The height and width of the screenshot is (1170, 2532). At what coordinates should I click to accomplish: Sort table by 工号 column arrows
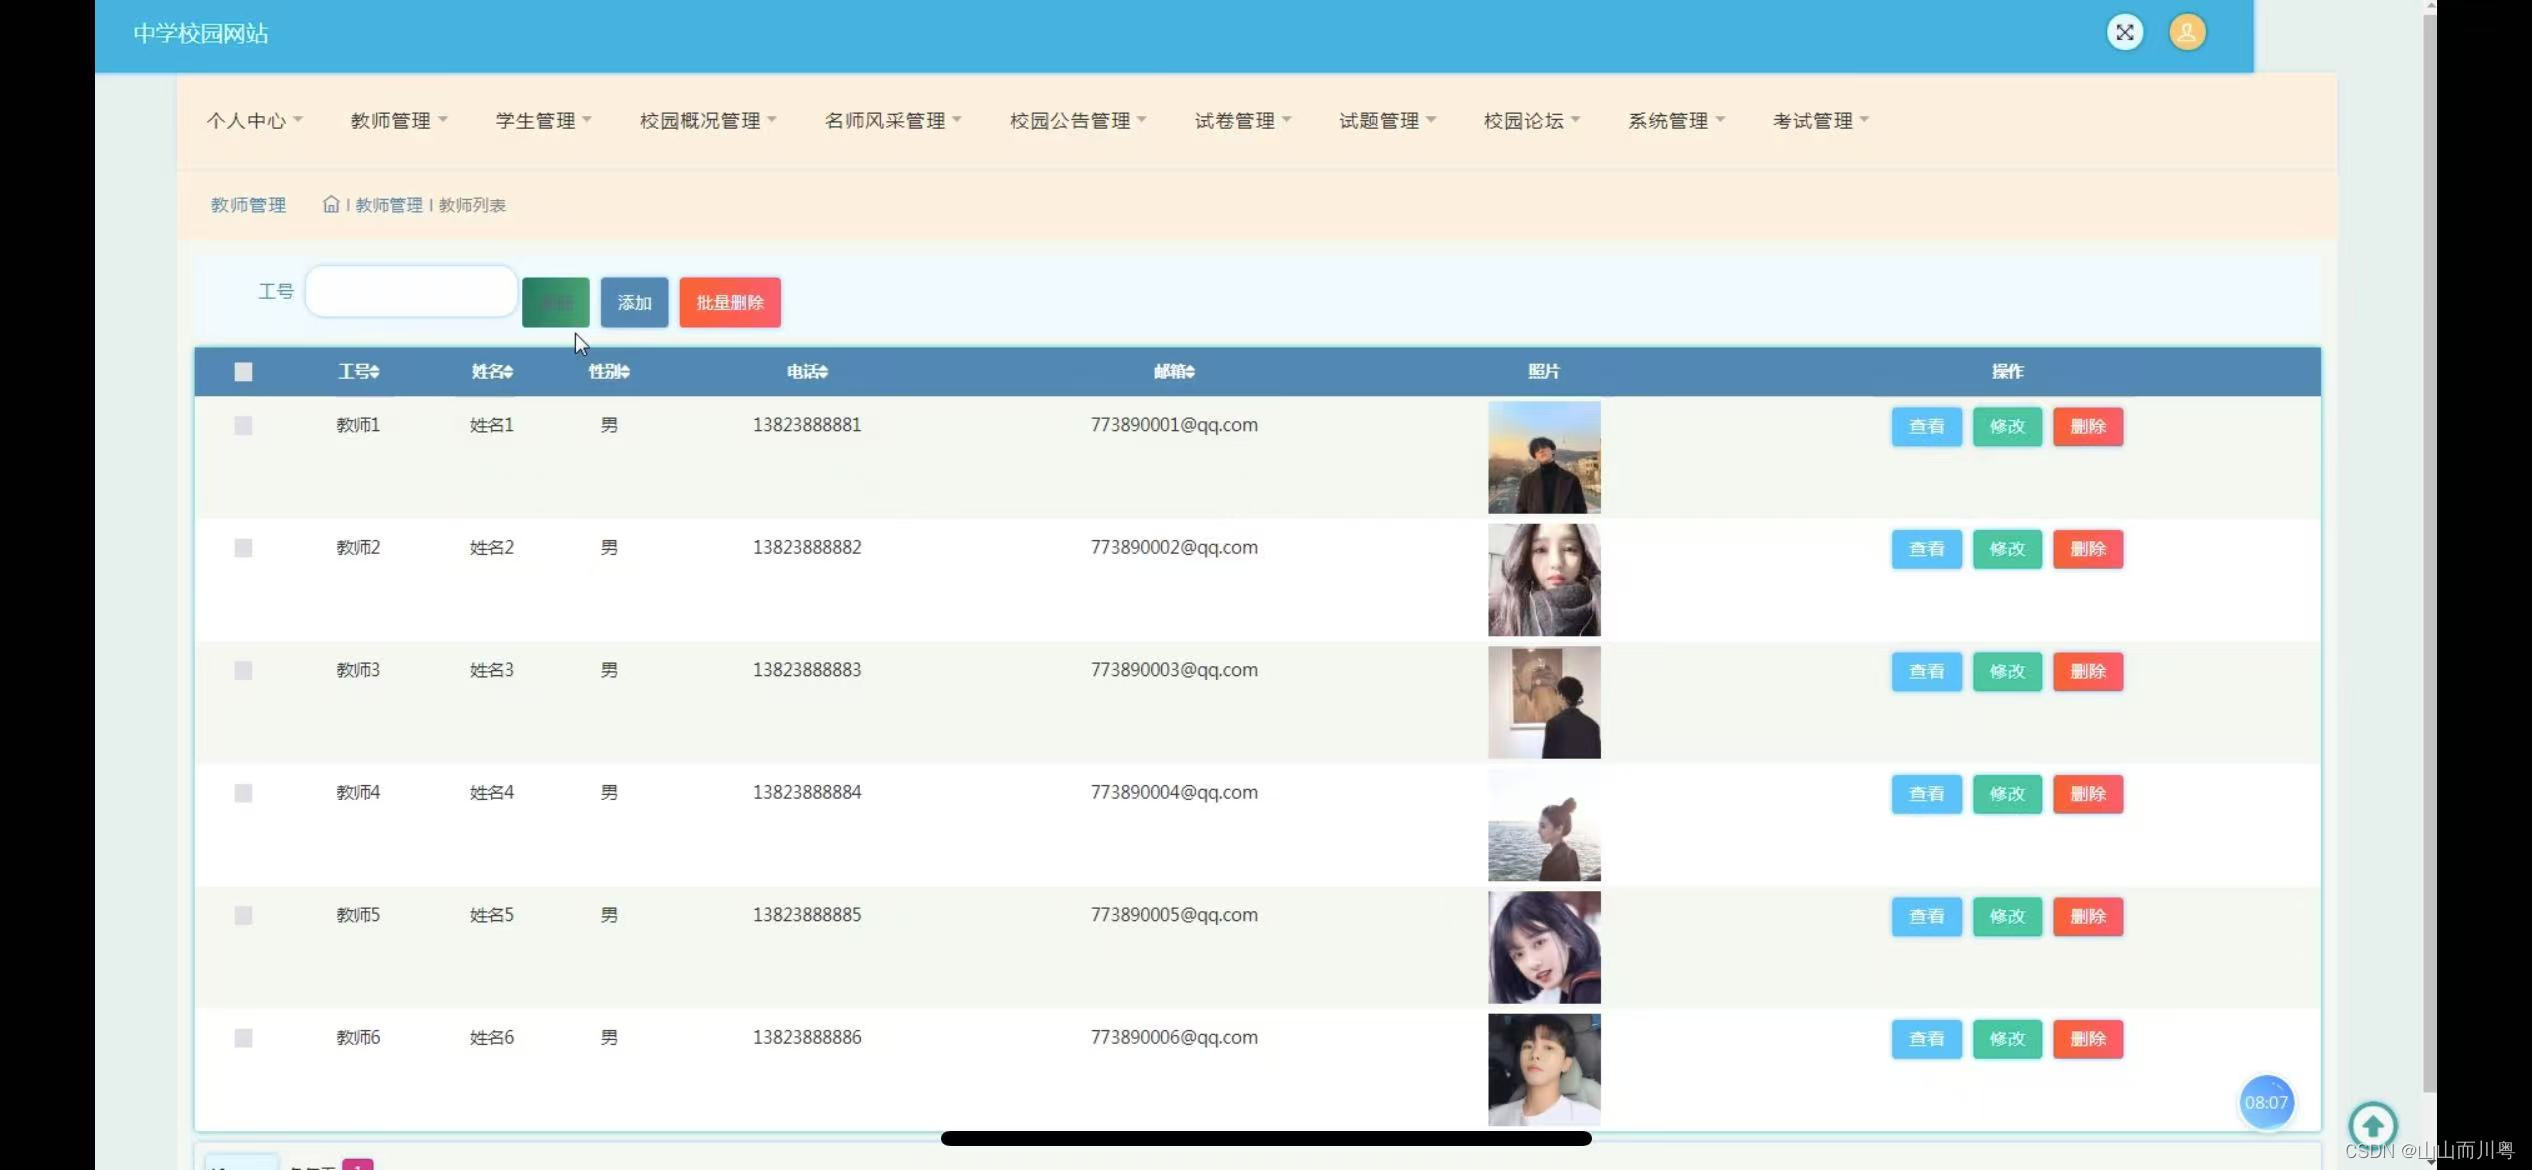(374, 372)
